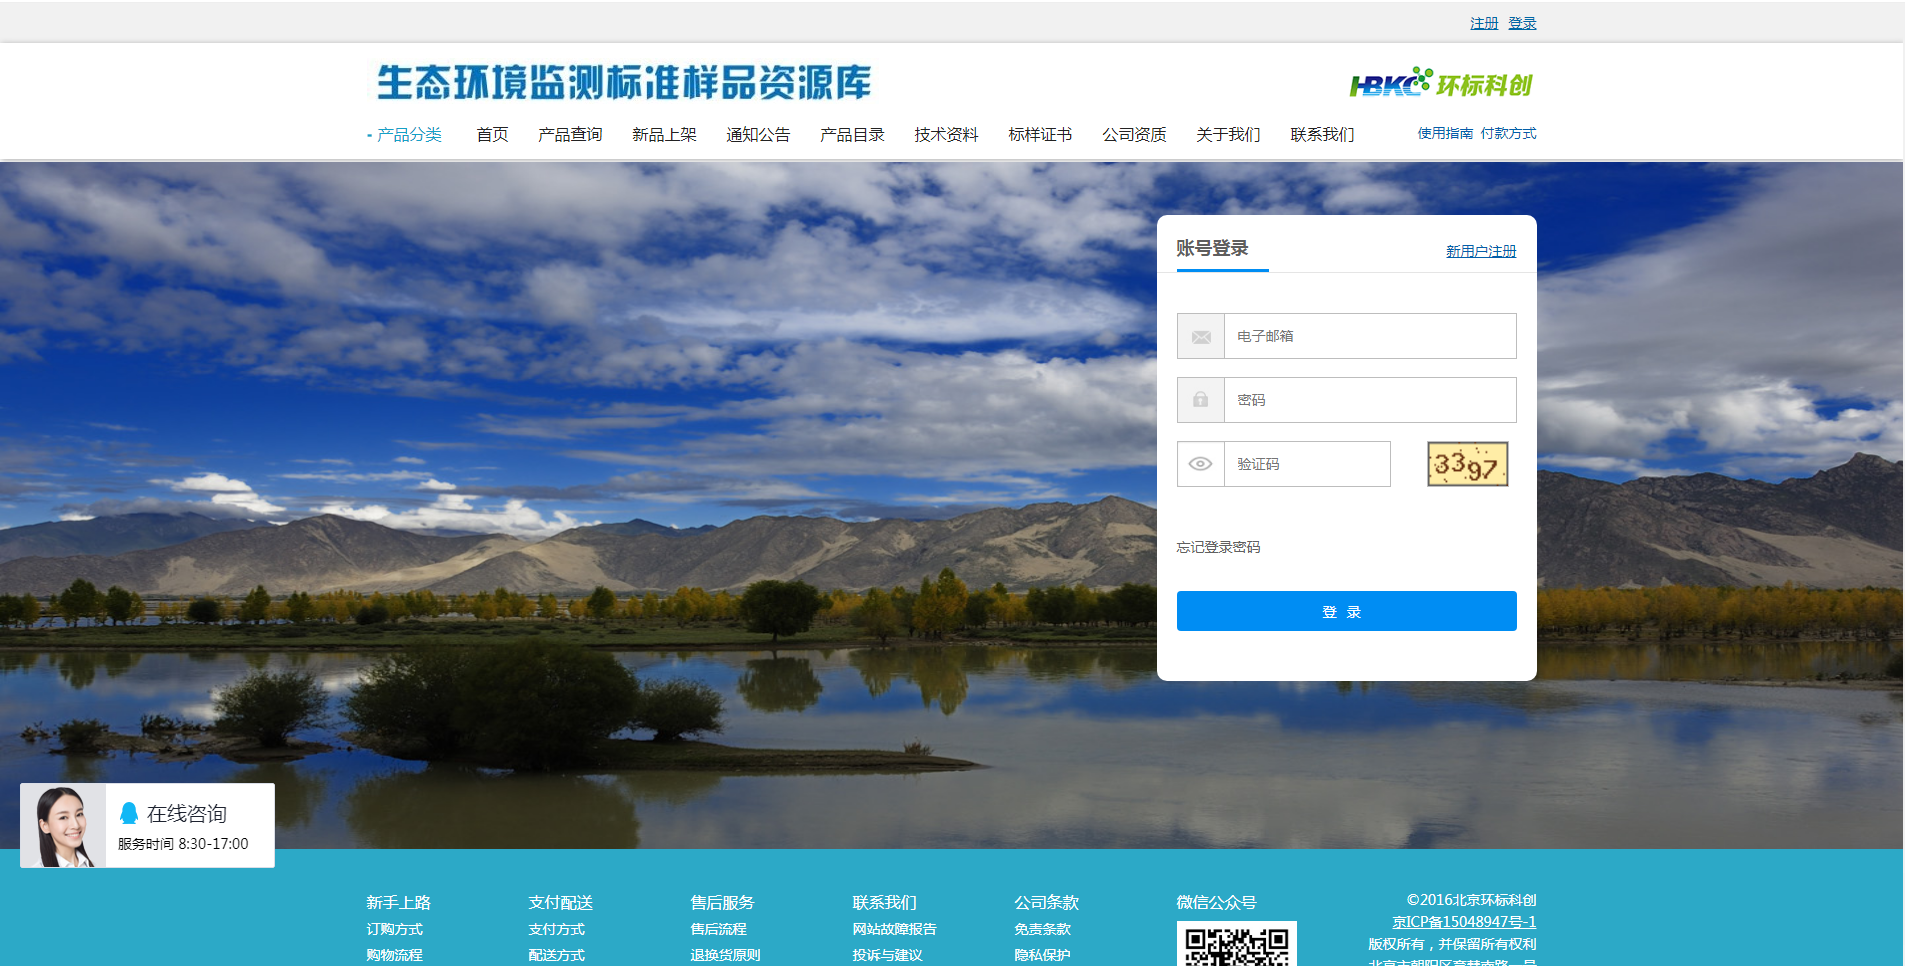This screenshot has width=1905, height=966.
Task: Go to 新品上架 in navigation
Action: click(x=664, y=135)
